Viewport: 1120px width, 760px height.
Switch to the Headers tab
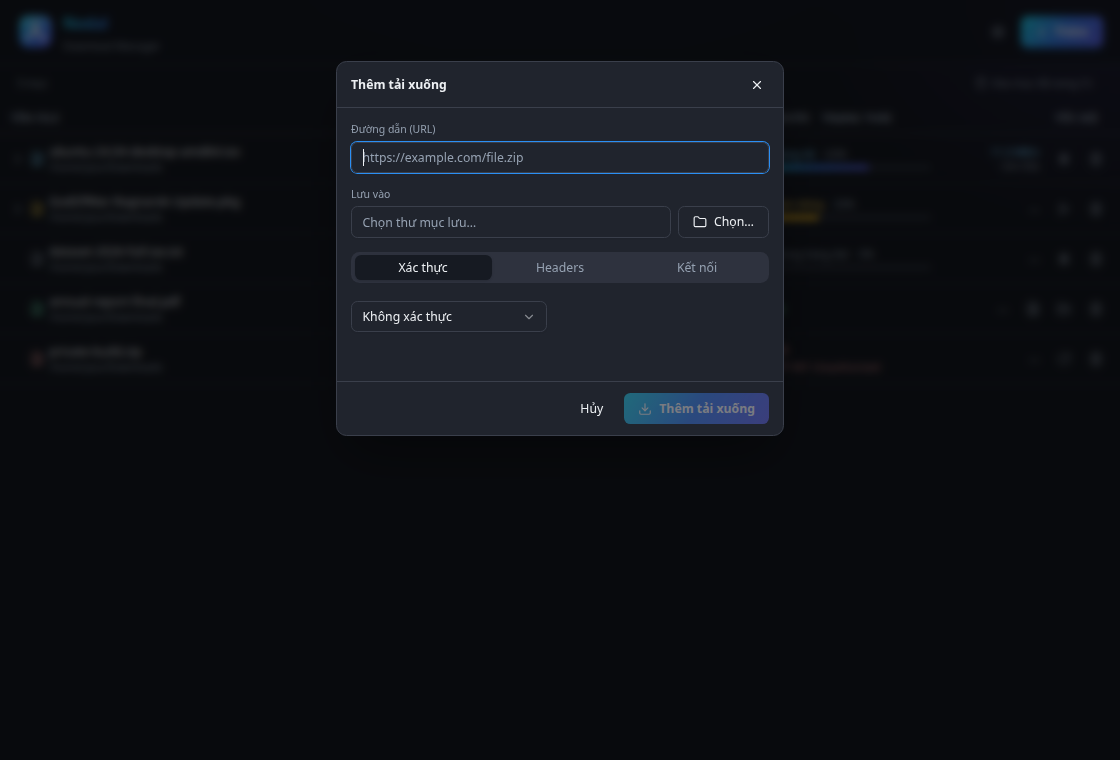pyautogui.click(x=560, y=267)
